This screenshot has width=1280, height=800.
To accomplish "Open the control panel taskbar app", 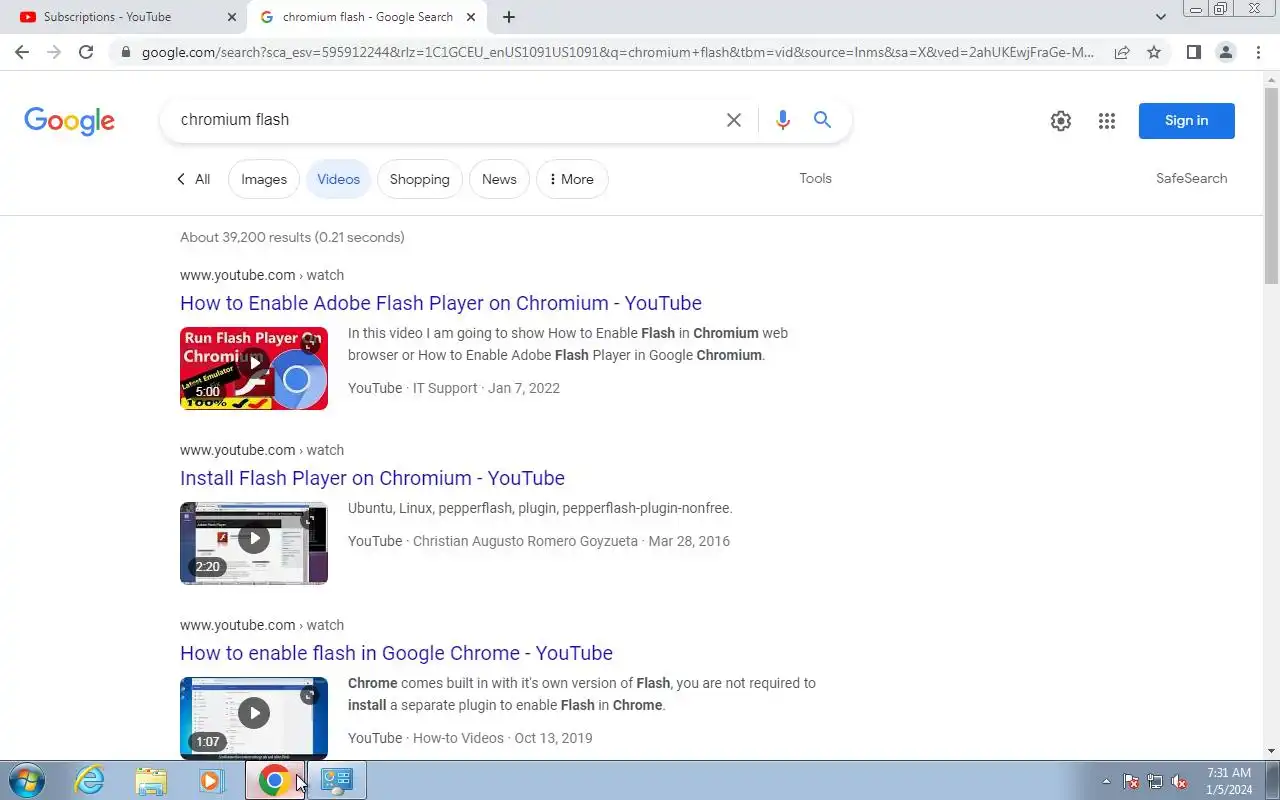I will click(x=336, y=781).
